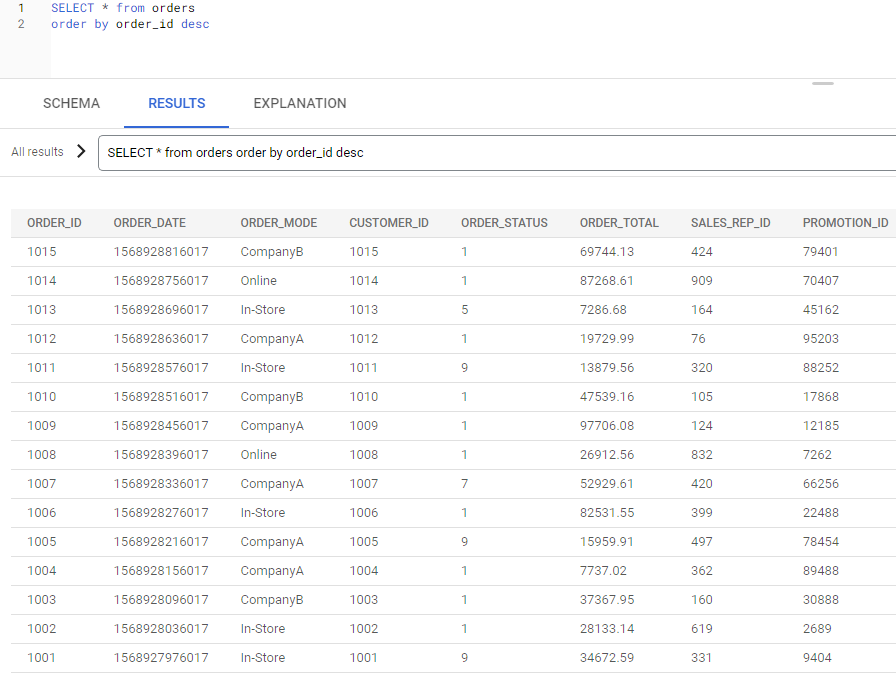
Task: Click editor line 1 SELECT statement
Action: pyautogui.click(x=123, y=8)
